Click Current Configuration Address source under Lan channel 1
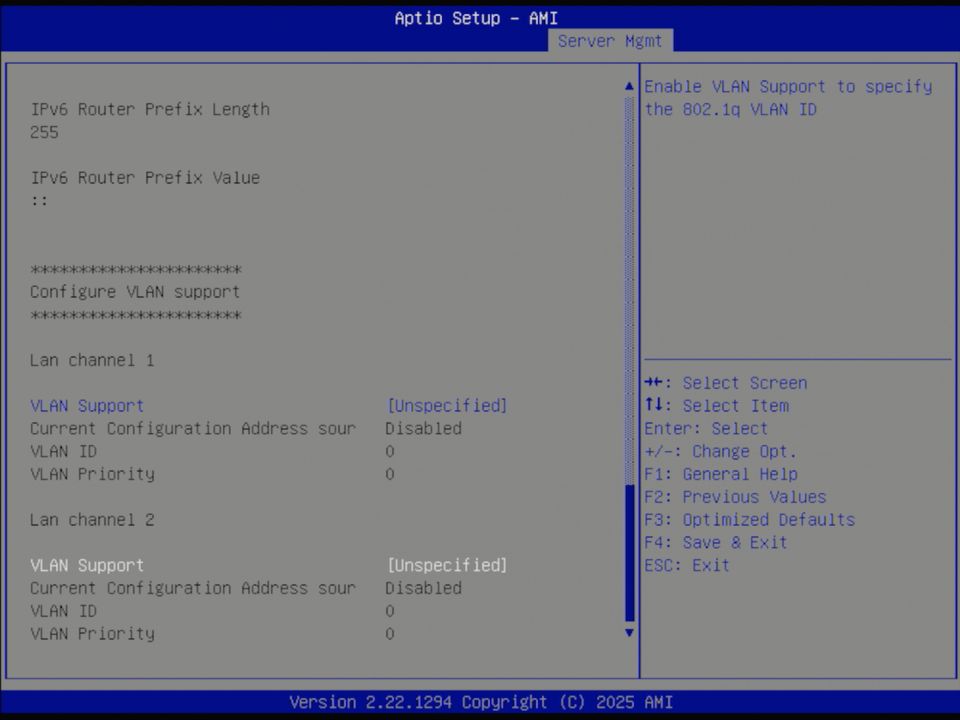The width and height of the screenshot is (960, 720). [191, 428]
